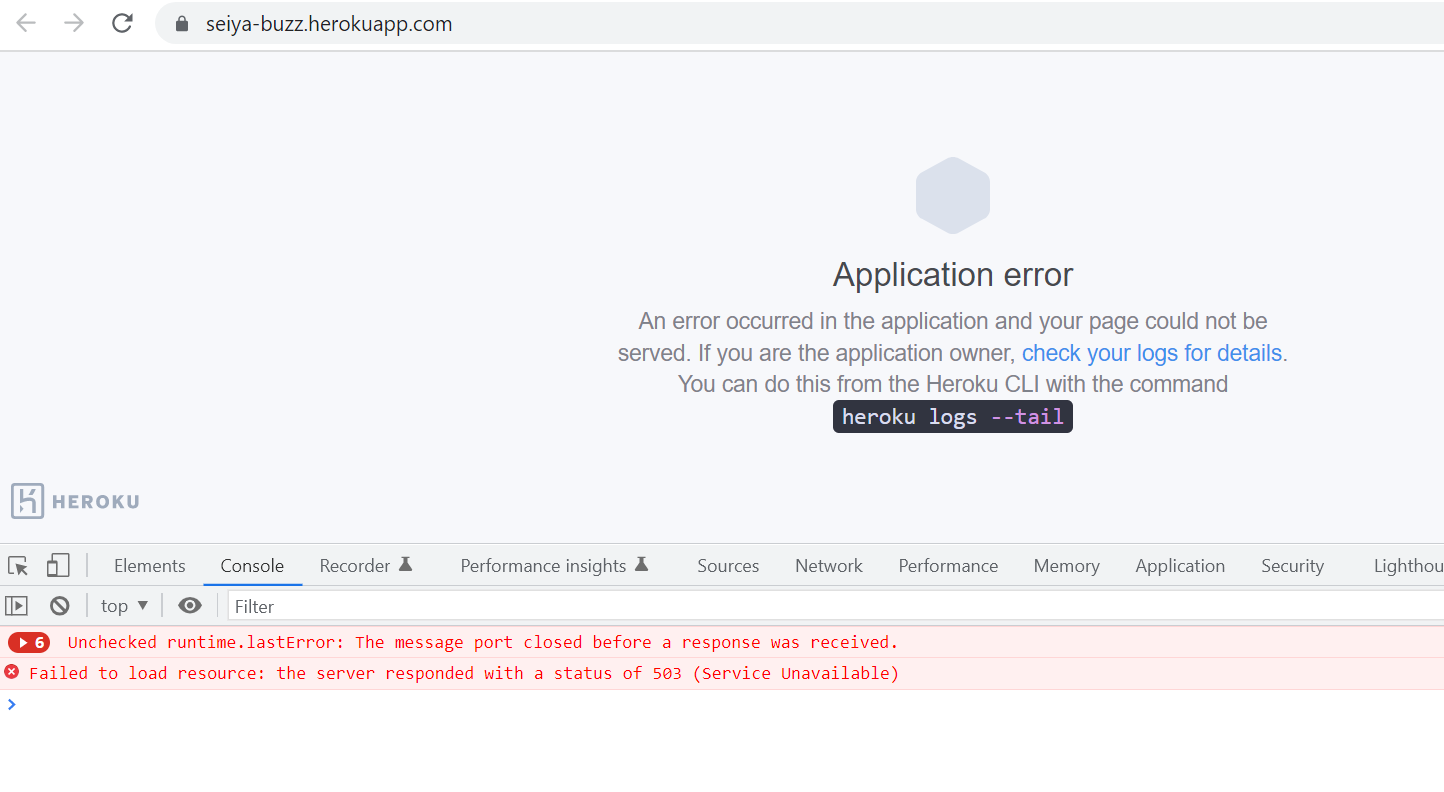Clear the console with the ban icon
The width and height of the screenshot is (1444, 792).
[x=60, y=606]
